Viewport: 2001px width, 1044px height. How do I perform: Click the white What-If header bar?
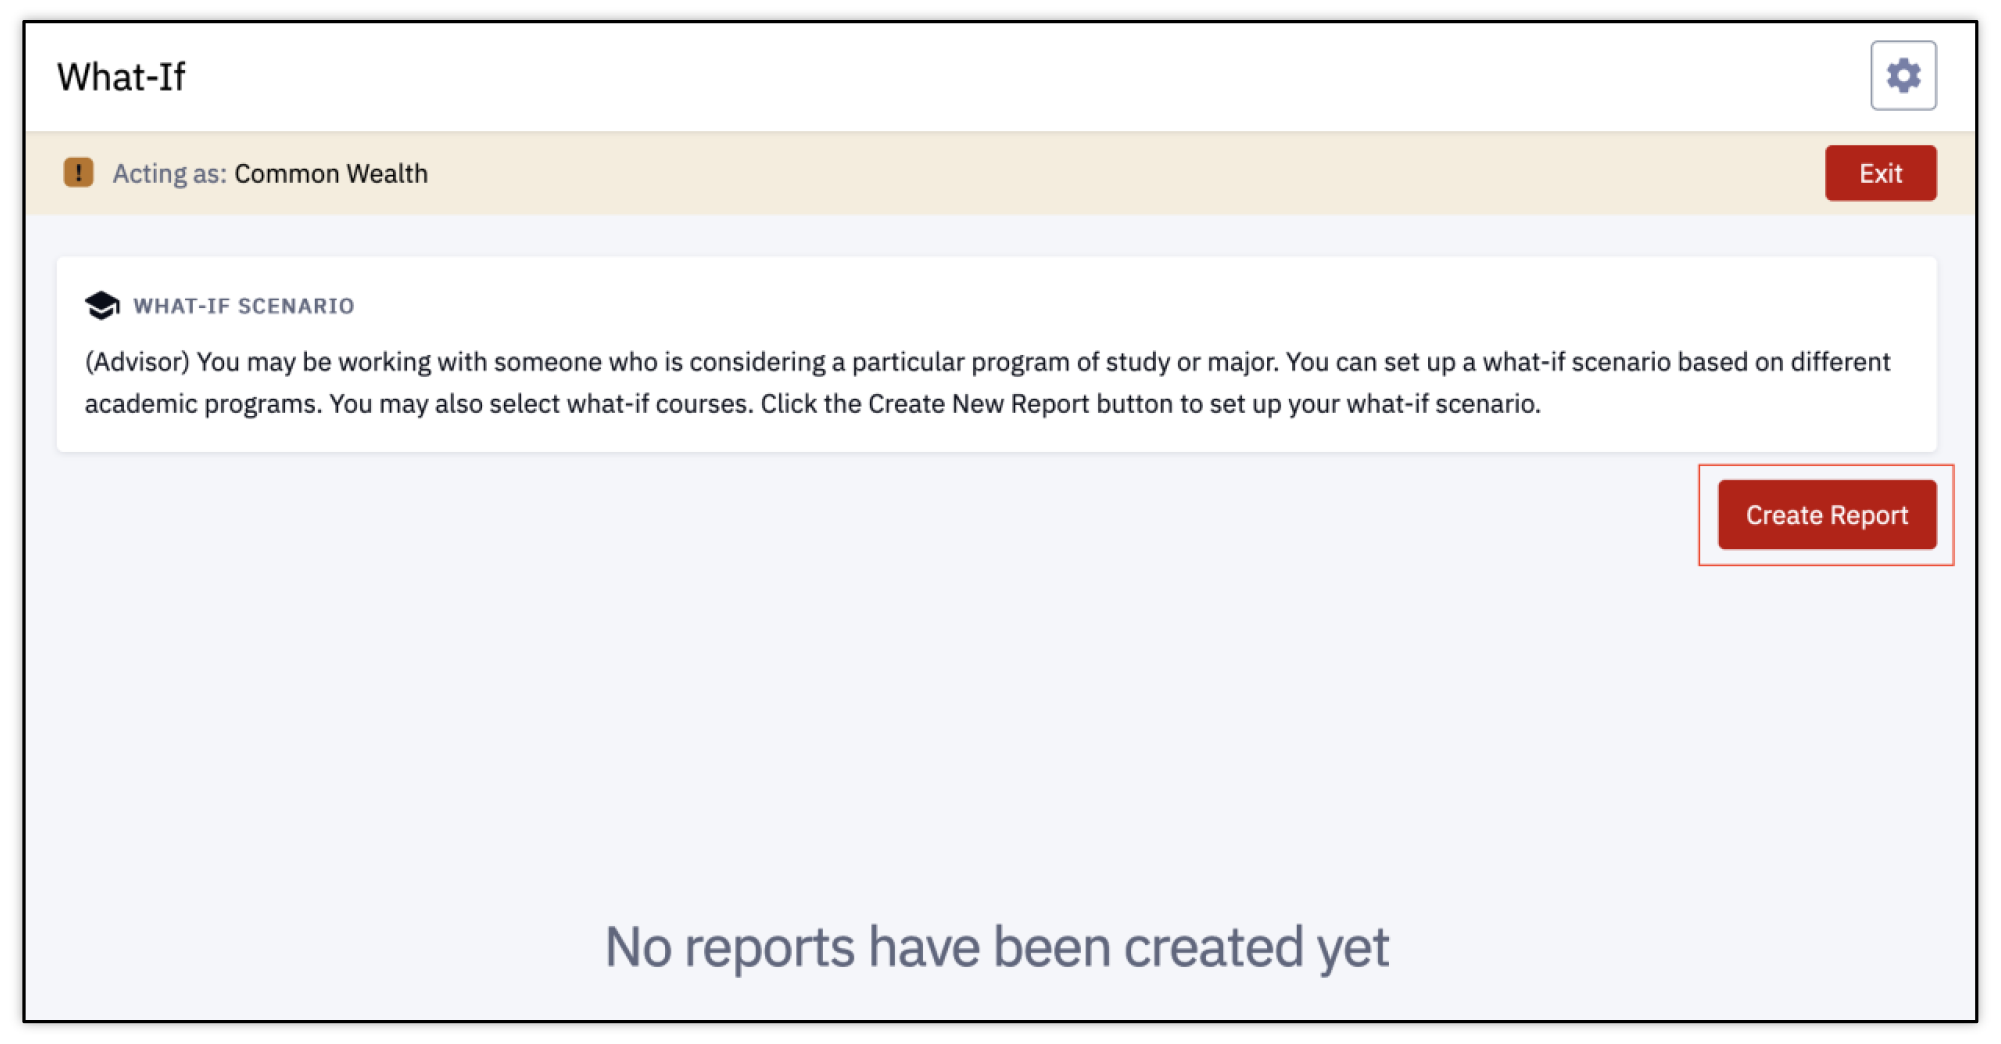tap(1000, 77)
